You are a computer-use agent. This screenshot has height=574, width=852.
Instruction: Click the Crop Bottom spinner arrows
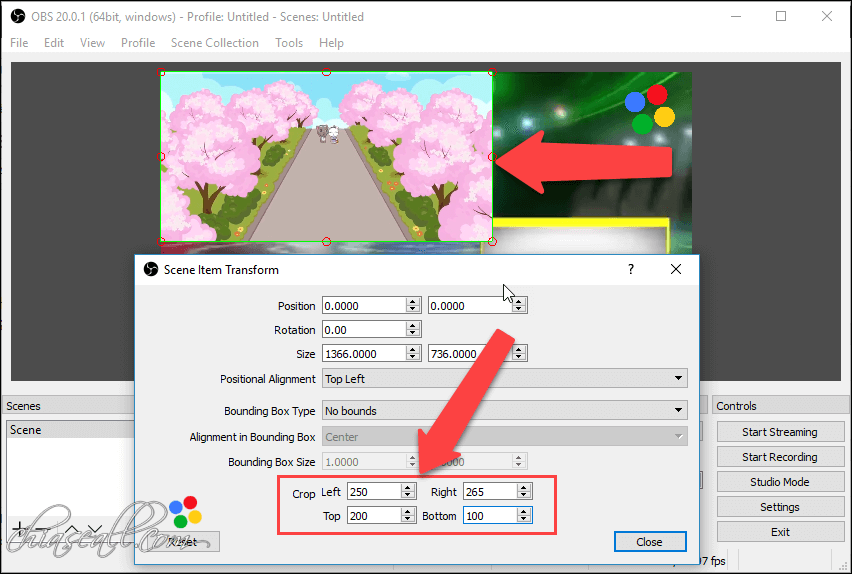[524, 516]
